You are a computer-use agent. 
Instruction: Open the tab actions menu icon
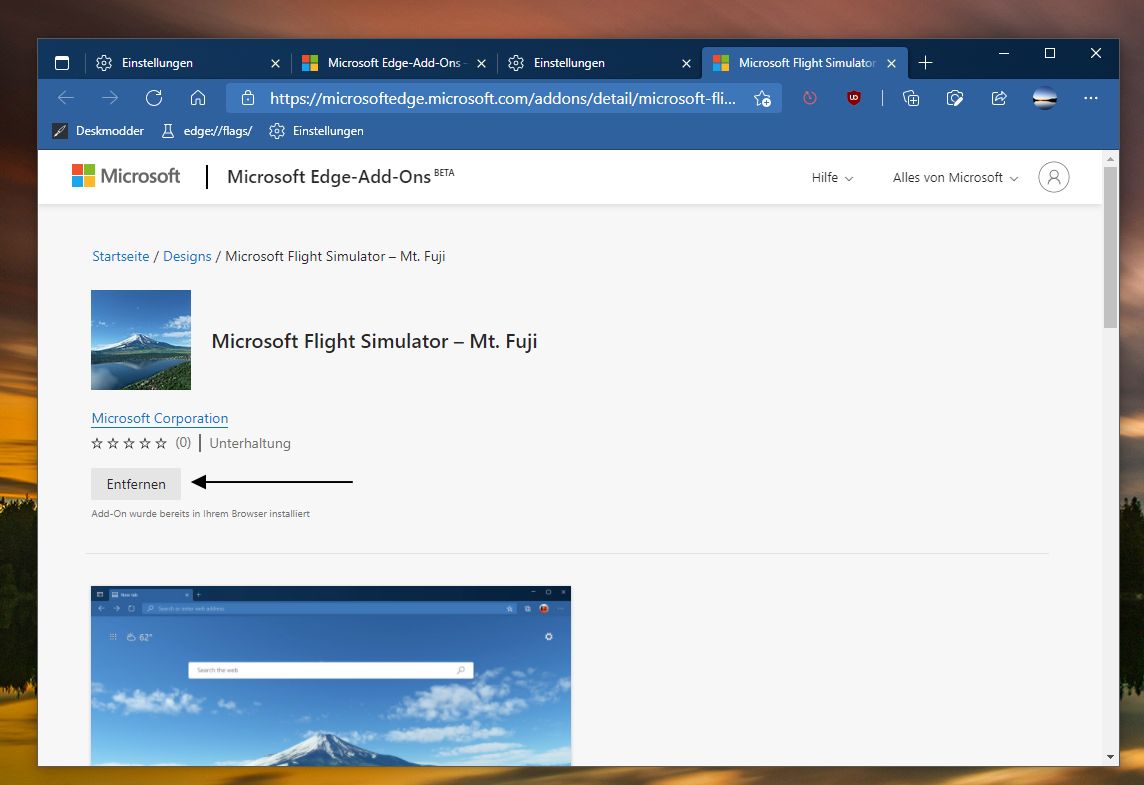pos(62,63)
